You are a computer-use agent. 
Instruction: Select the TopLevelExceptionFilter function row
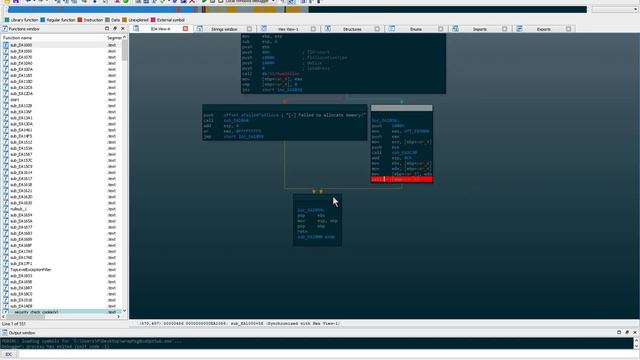coord(61,270)
